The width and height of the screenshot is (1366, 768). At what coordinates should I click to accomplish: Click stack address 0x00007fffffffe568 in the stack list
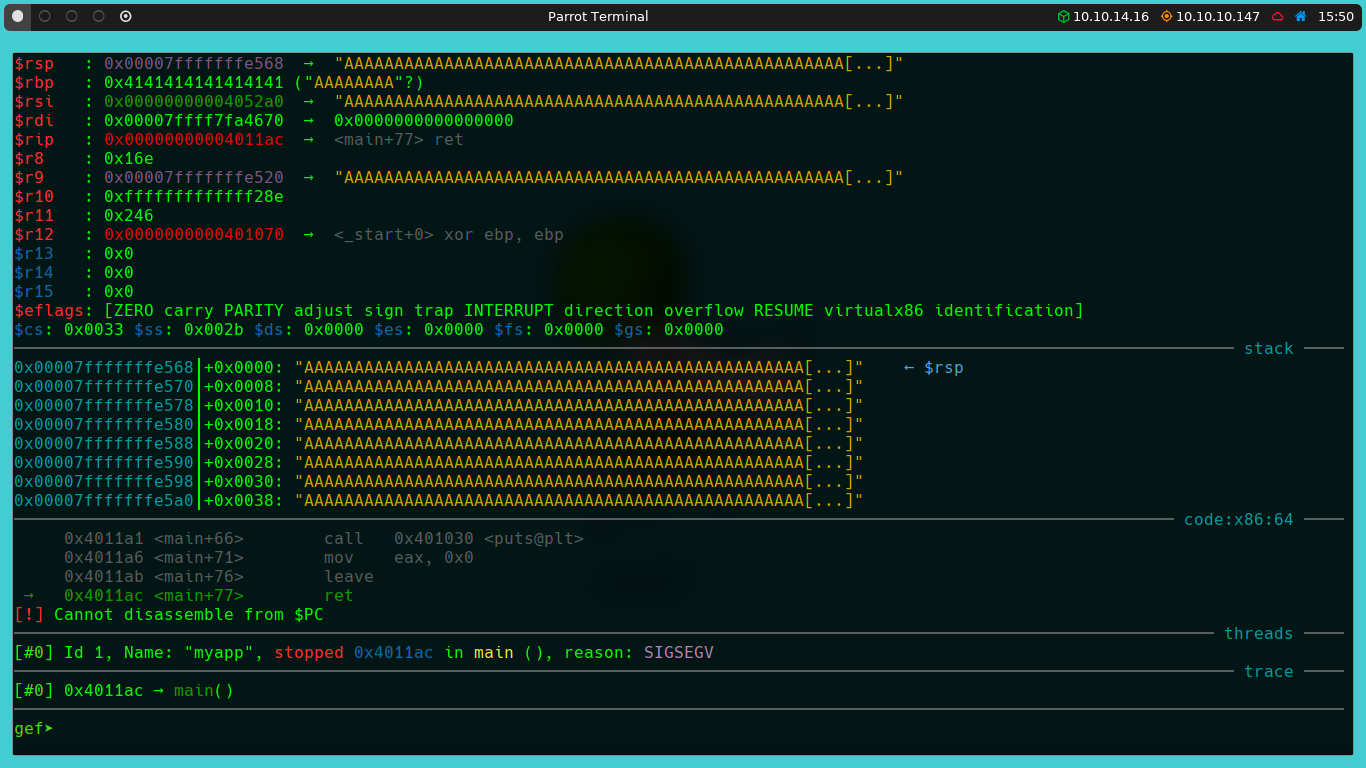[104, 368]
